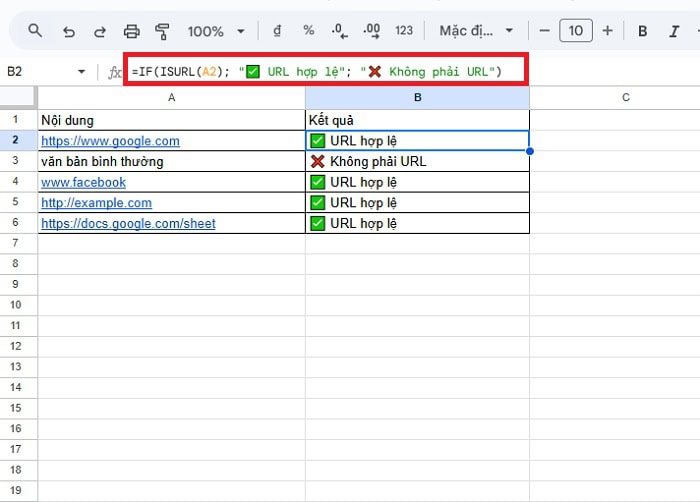The height and width of the screenshot is (502, 700).
Task: Select column C header
Action: coord(625,97)
